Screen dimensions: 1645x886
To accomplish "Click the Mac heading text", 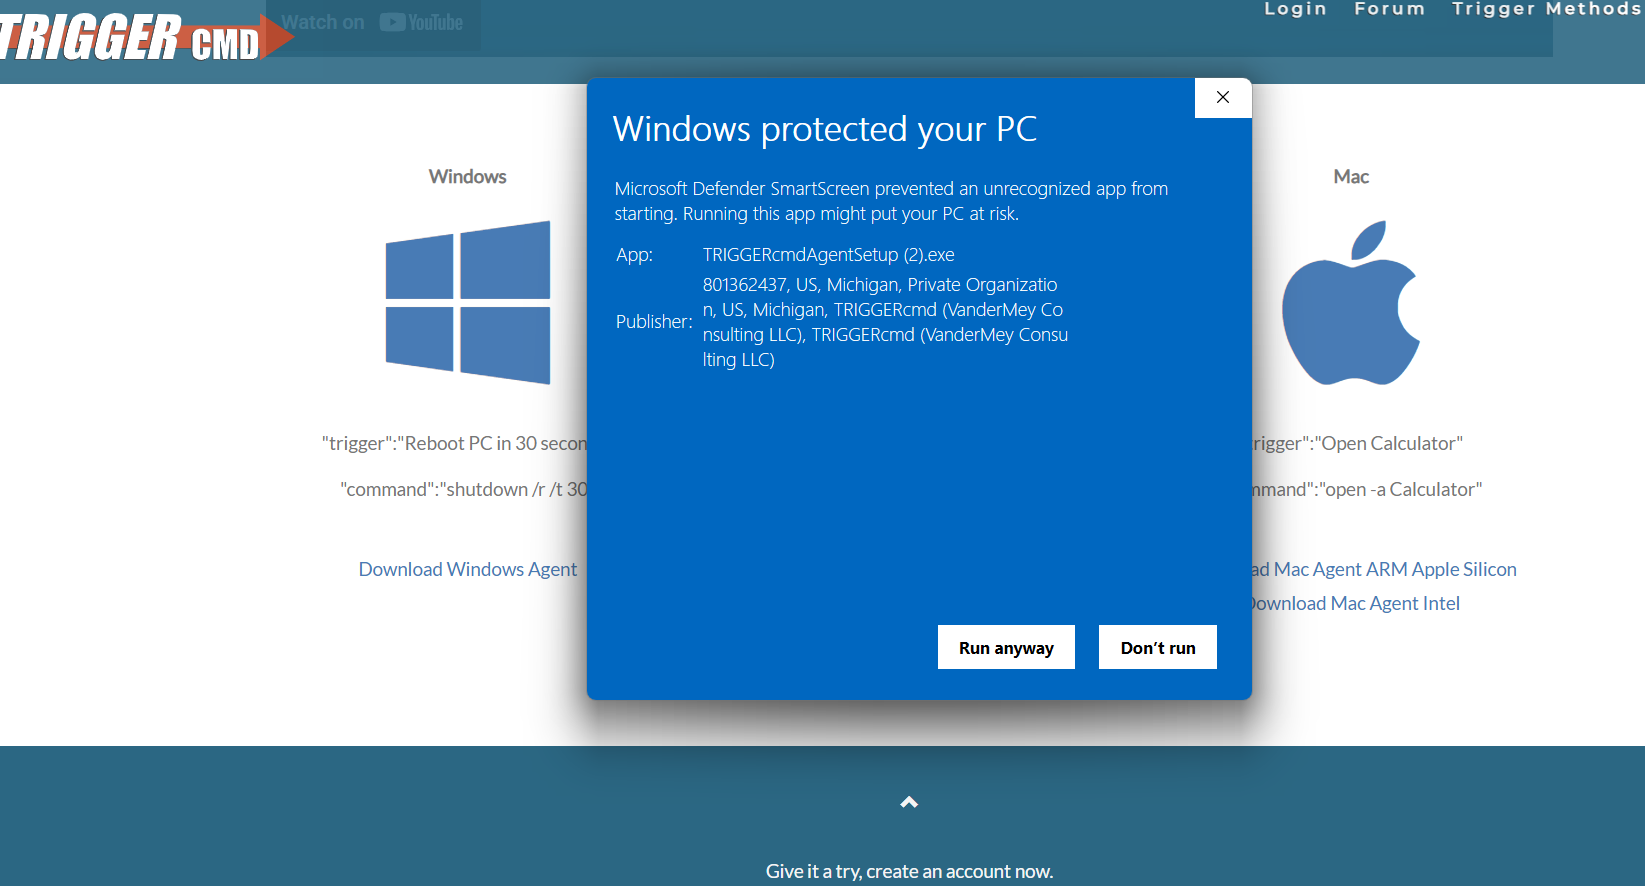I will 1351,177.
